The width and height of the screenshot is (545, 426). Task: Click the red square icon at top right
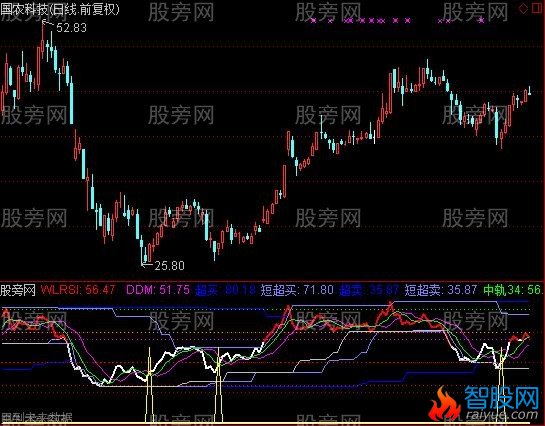pyautogui.click(x=537, y=8)
